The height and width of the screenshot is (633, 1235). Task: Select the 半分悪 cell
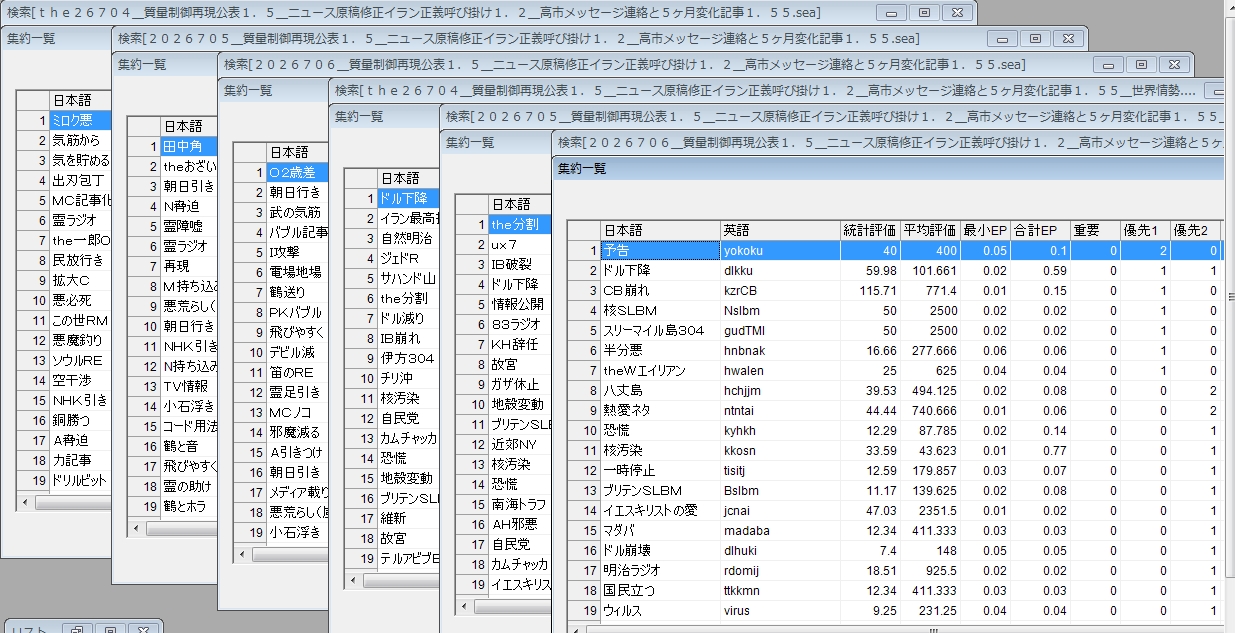click(659, 350)
